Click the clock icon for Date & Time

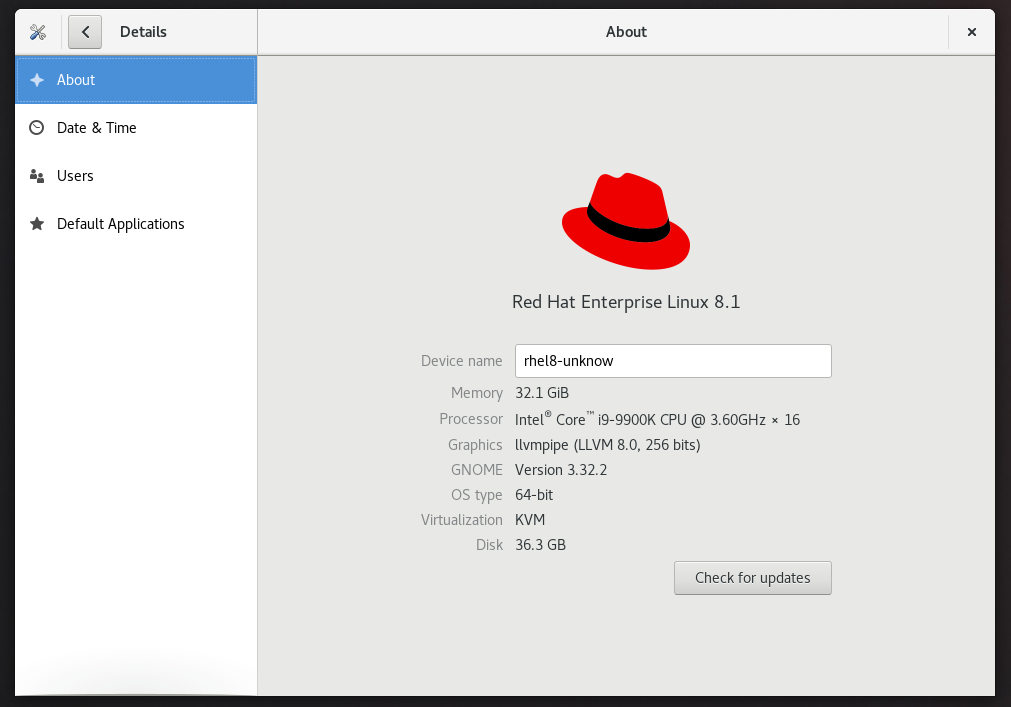click(x=37, y=128)
